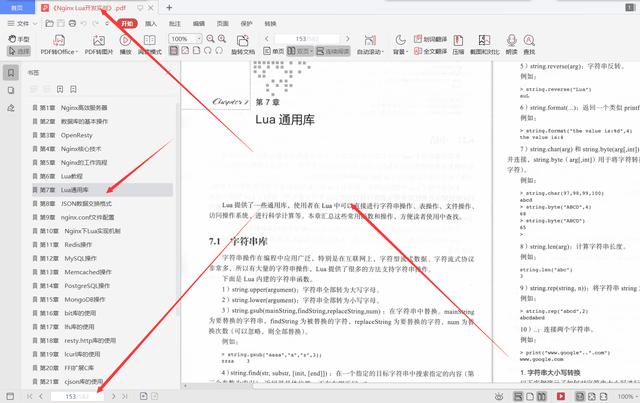The image size is (640, 403).
Task: Click the undo arrow in quick toolbar
Action: click(x=84, y=24)
